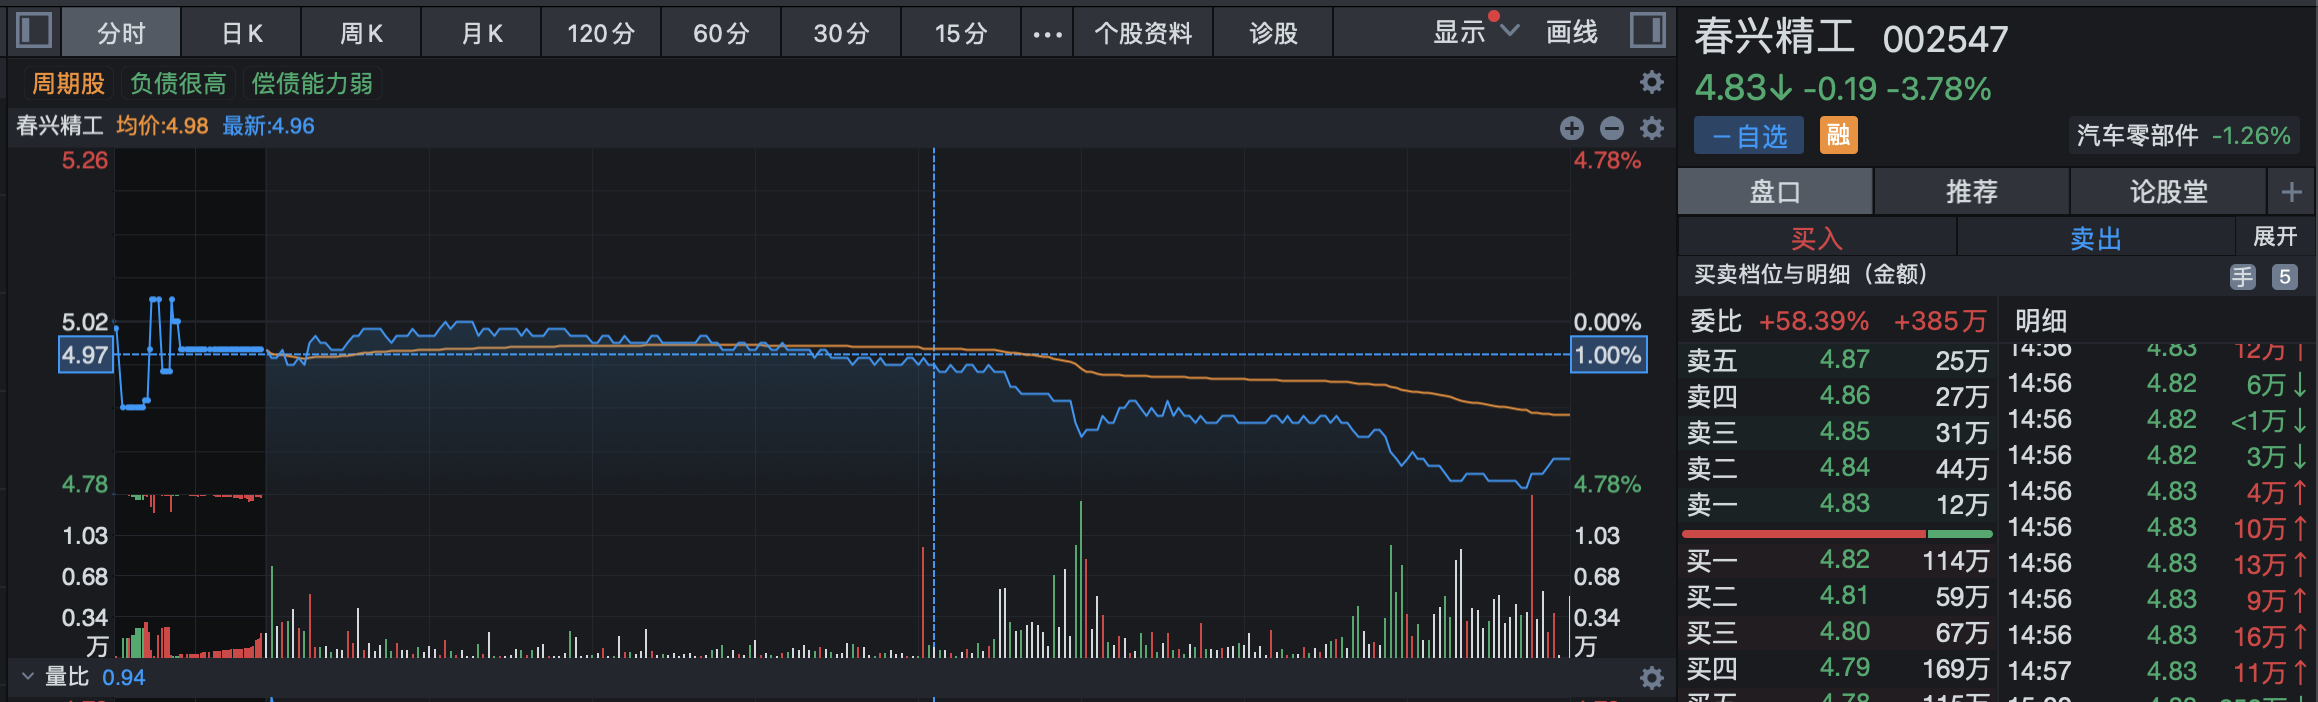
Task: Add a new tab with plus icon
Action: click(2291, 191)
